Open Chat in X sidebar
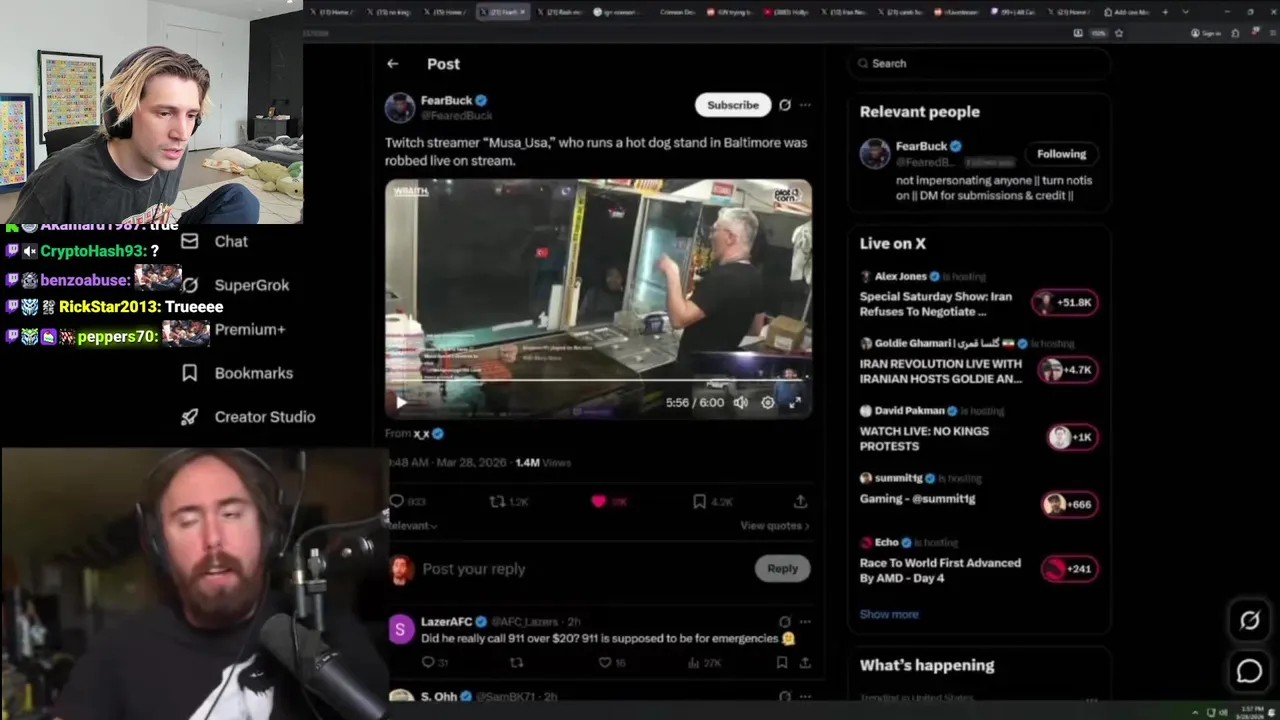 point(215,241)
